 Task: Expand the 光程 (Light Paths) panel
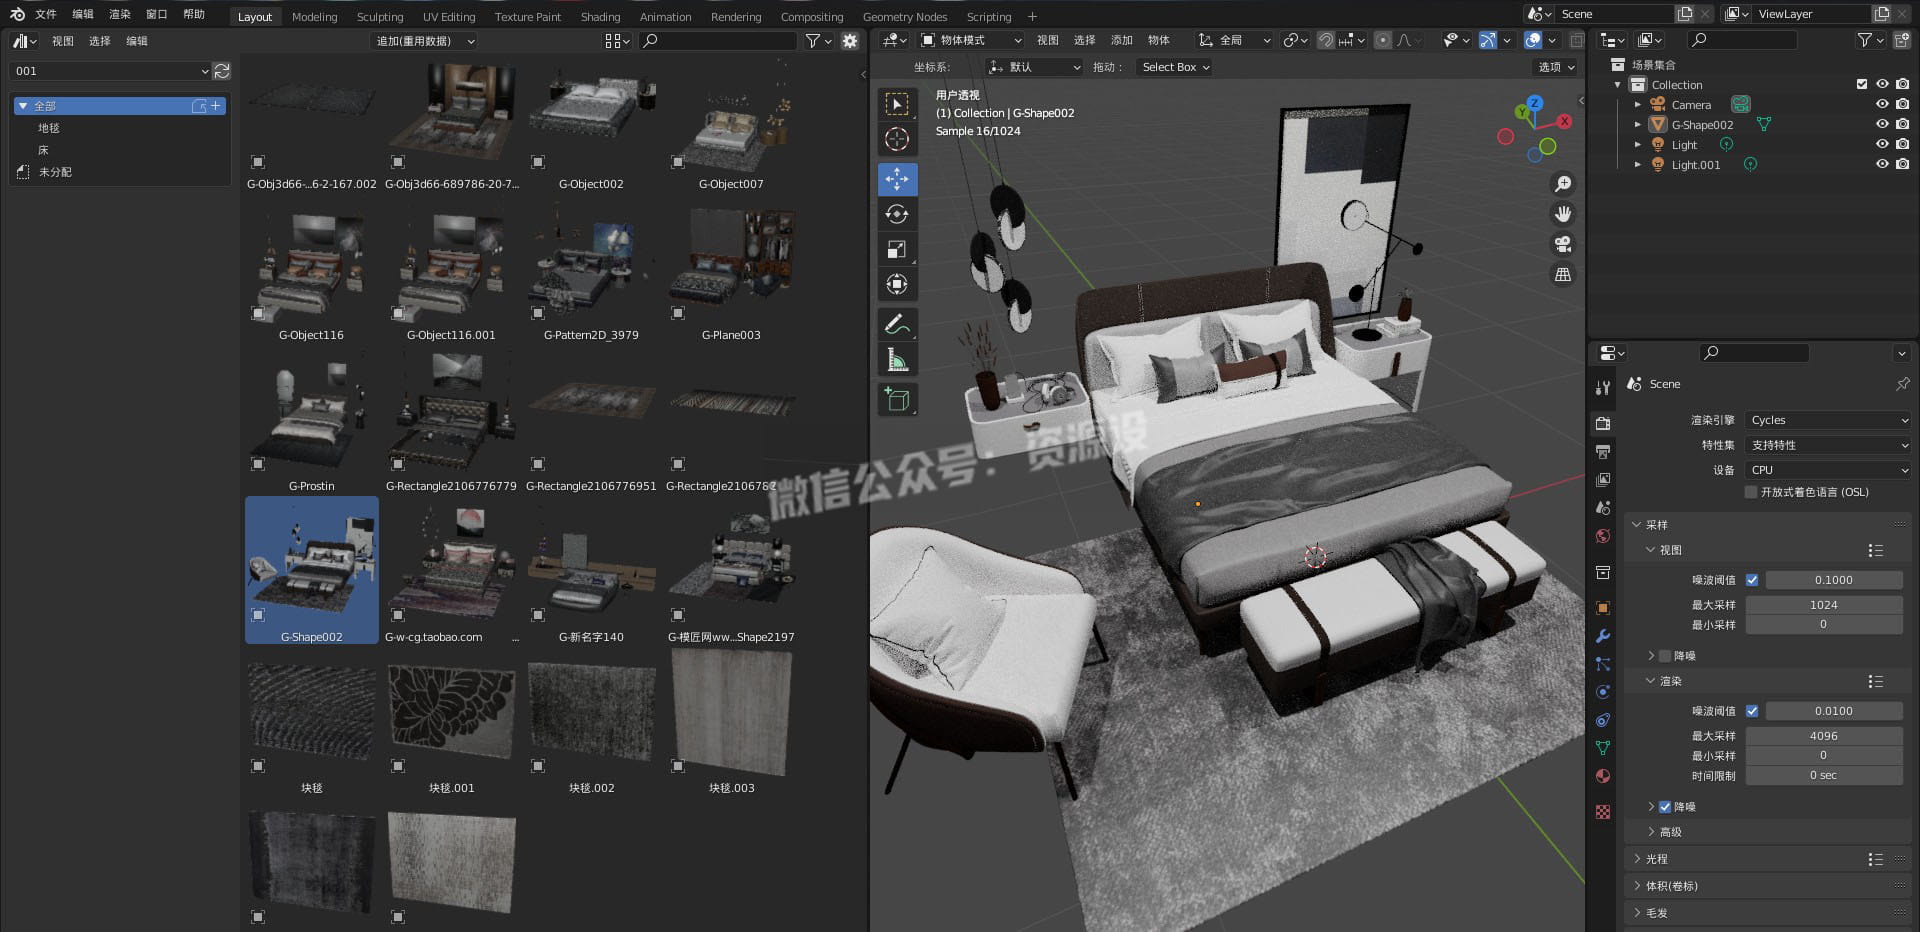(1657, 859)
